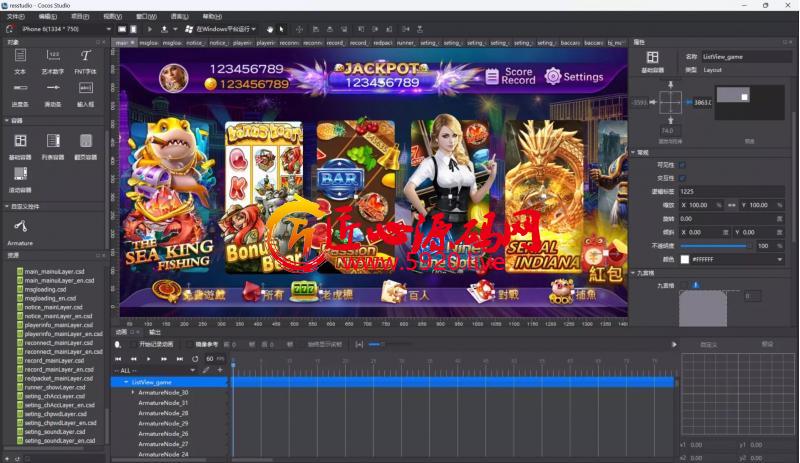
Task: Select the 滑动条 slider widget icon
Action: 53,88
